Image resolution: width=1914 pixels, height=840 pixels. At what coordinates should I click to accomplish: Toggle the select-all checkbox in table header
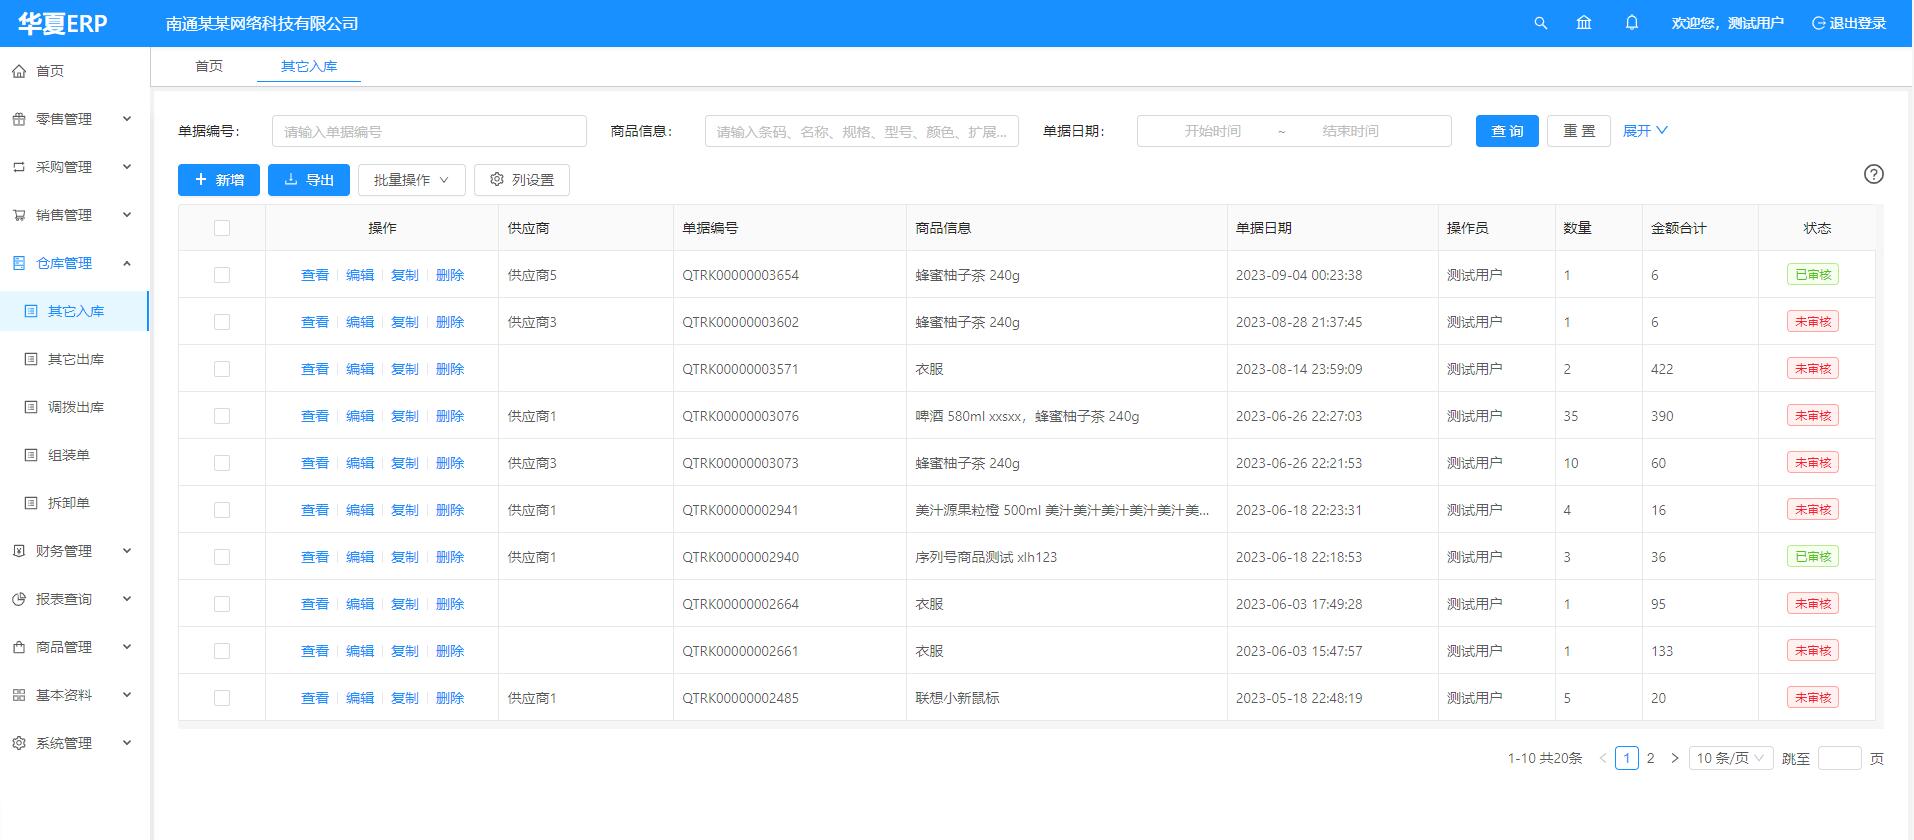point(222,228)
